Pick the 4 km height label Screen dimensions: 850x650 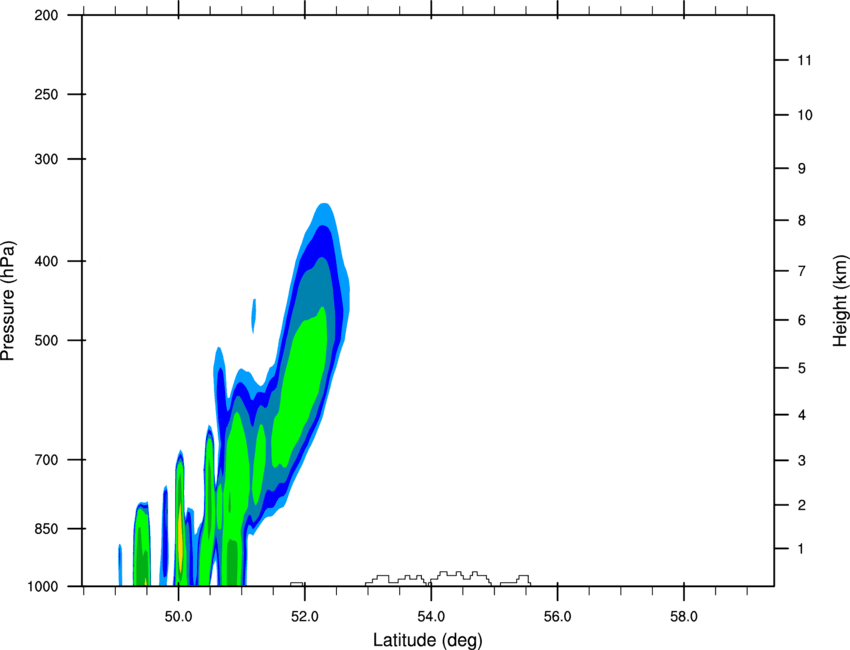(802, 415)
